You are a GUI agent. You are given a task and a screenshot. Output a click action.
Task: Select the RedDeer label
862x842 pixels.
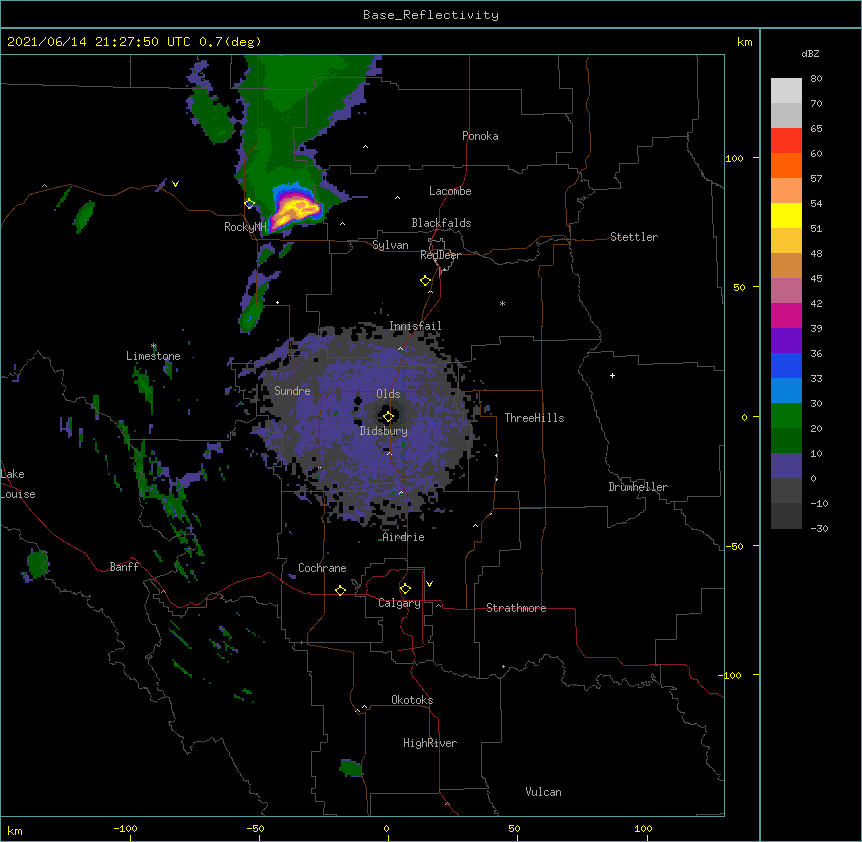tap(440, 255)
